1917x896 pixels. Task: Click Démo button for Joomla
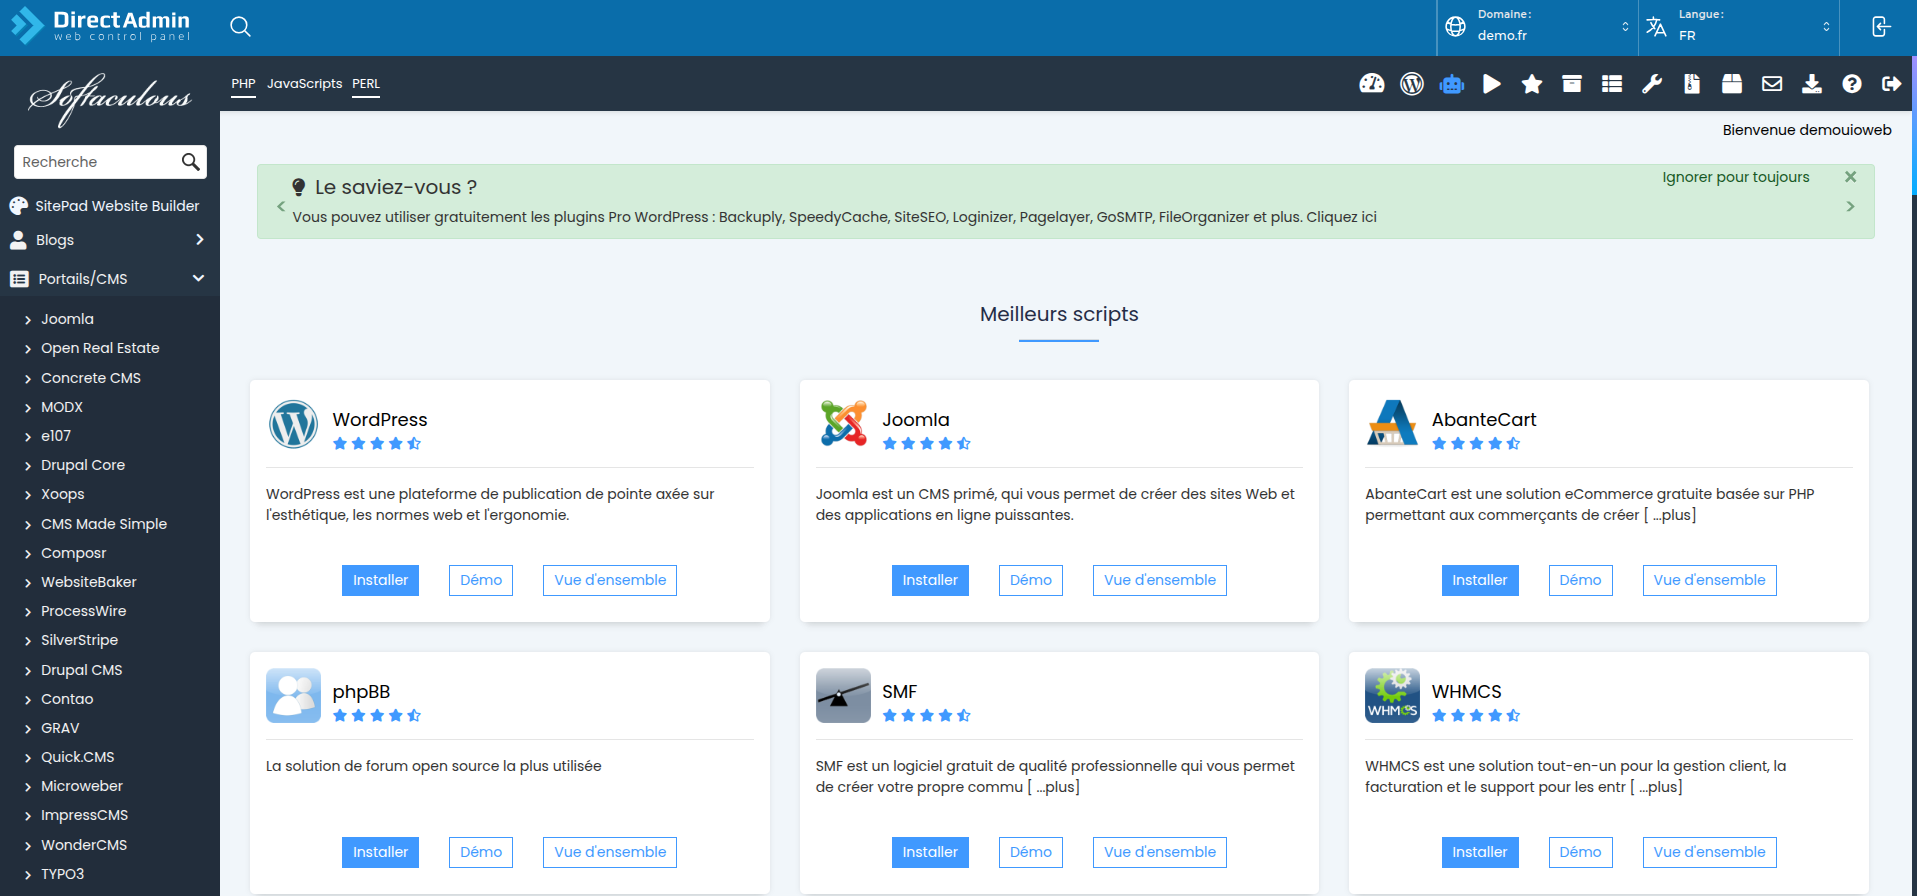1030,580
